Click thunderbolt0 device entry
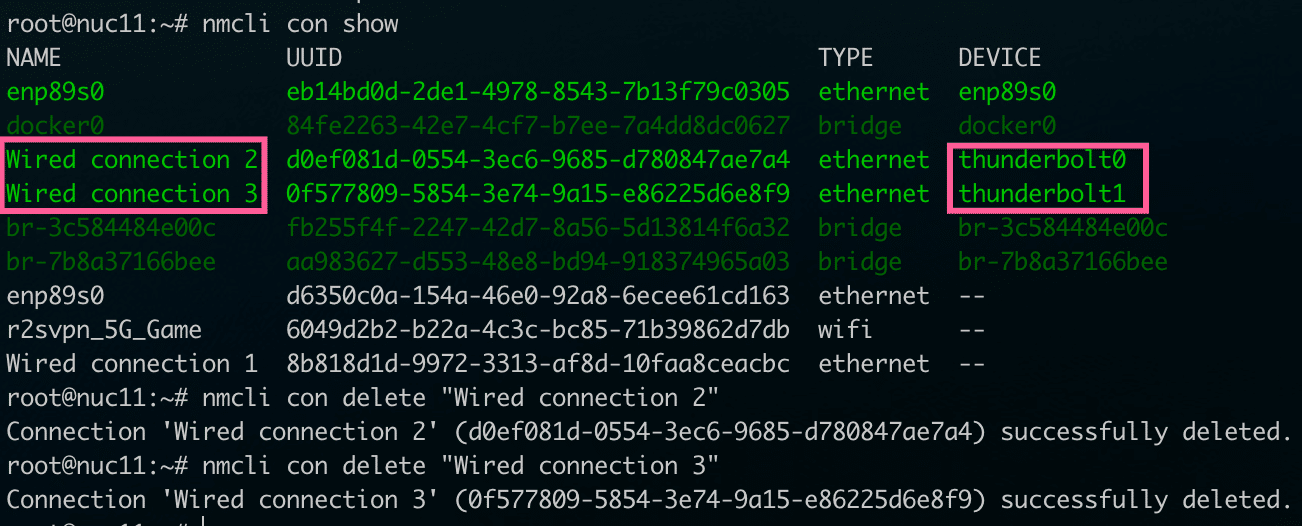1302x526 pixels. pyautogui.click(x=1043, y=160)
